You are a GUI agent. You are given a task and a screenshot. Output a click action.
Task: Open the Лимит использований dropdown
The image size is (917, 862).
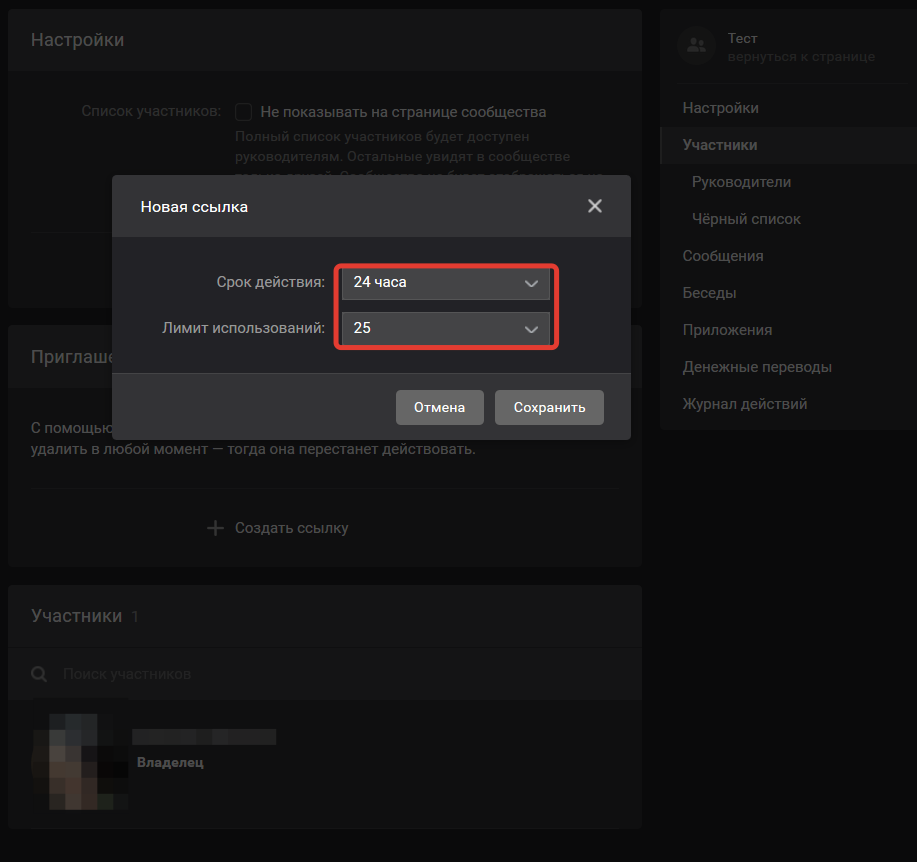[445, 328]
